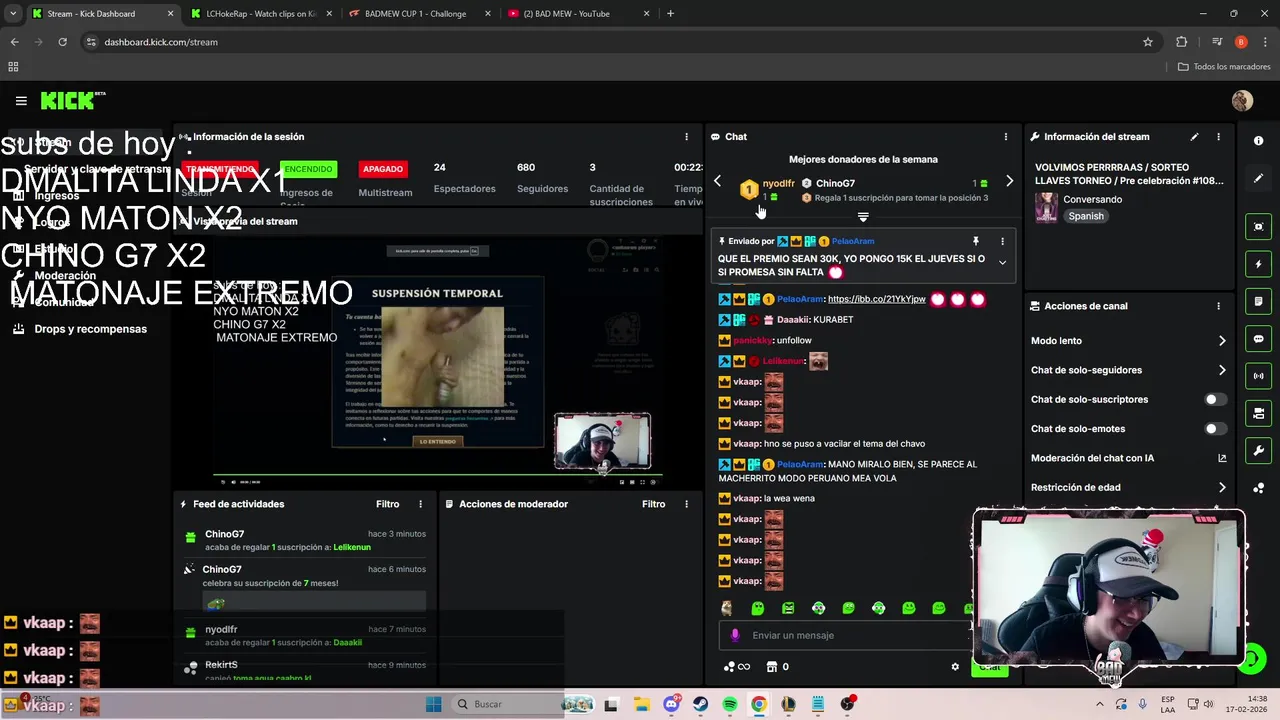Open activity feed Filtro dropdown
The image size is (1280, 720).
[x=387, y=504]
